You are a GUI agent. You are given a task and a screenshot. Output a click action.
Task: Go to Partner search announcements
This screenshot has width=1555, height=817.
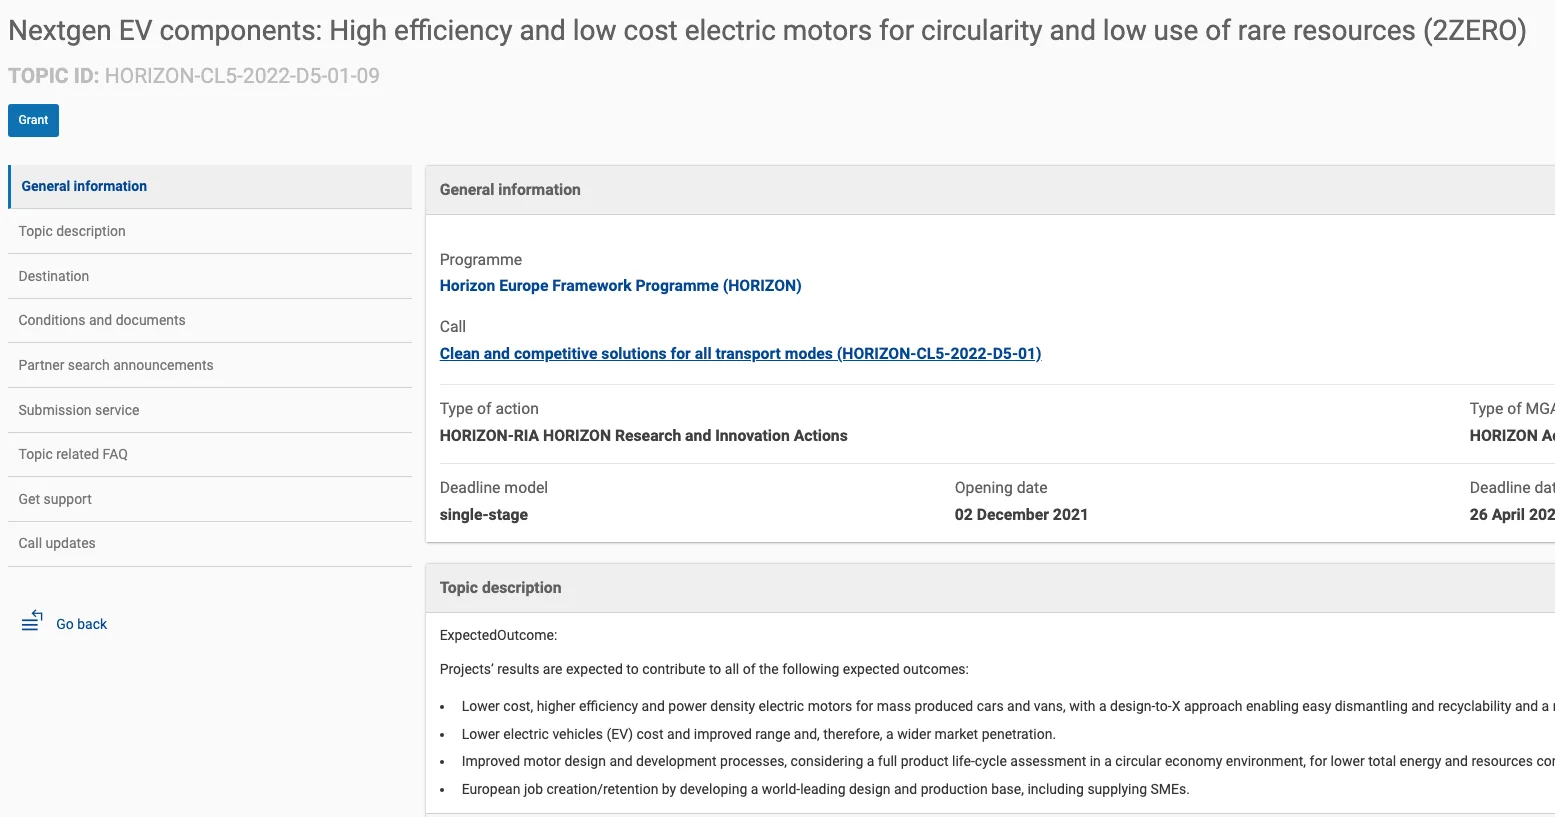[116, 365]
